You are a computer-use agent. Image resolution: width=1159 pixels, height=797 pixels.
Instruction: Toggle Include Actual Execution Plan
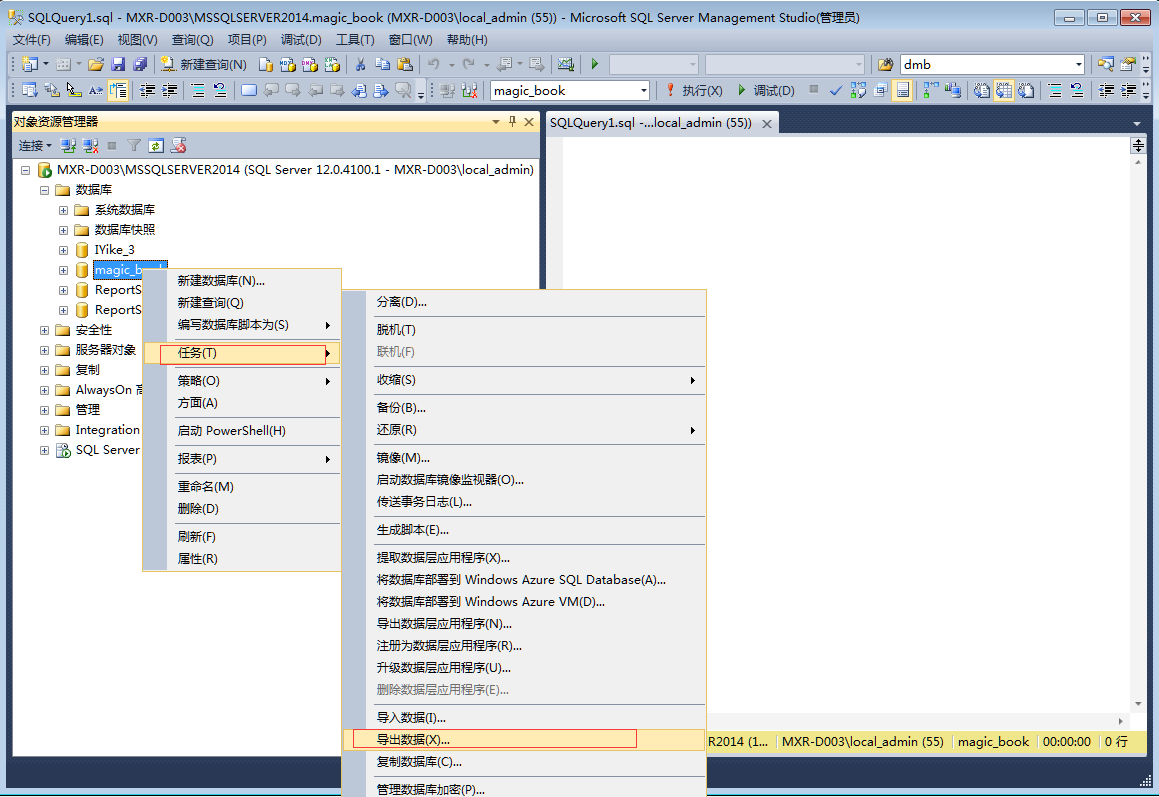(931, 90)
